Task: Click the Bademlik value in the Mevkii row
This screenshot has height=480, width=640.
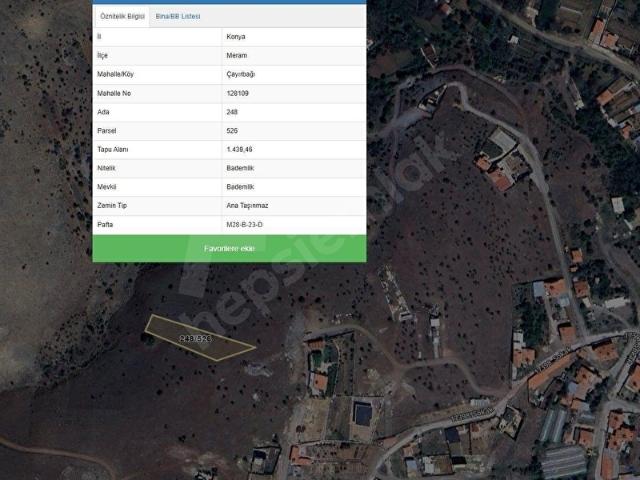Action: (x=240, y=187)
